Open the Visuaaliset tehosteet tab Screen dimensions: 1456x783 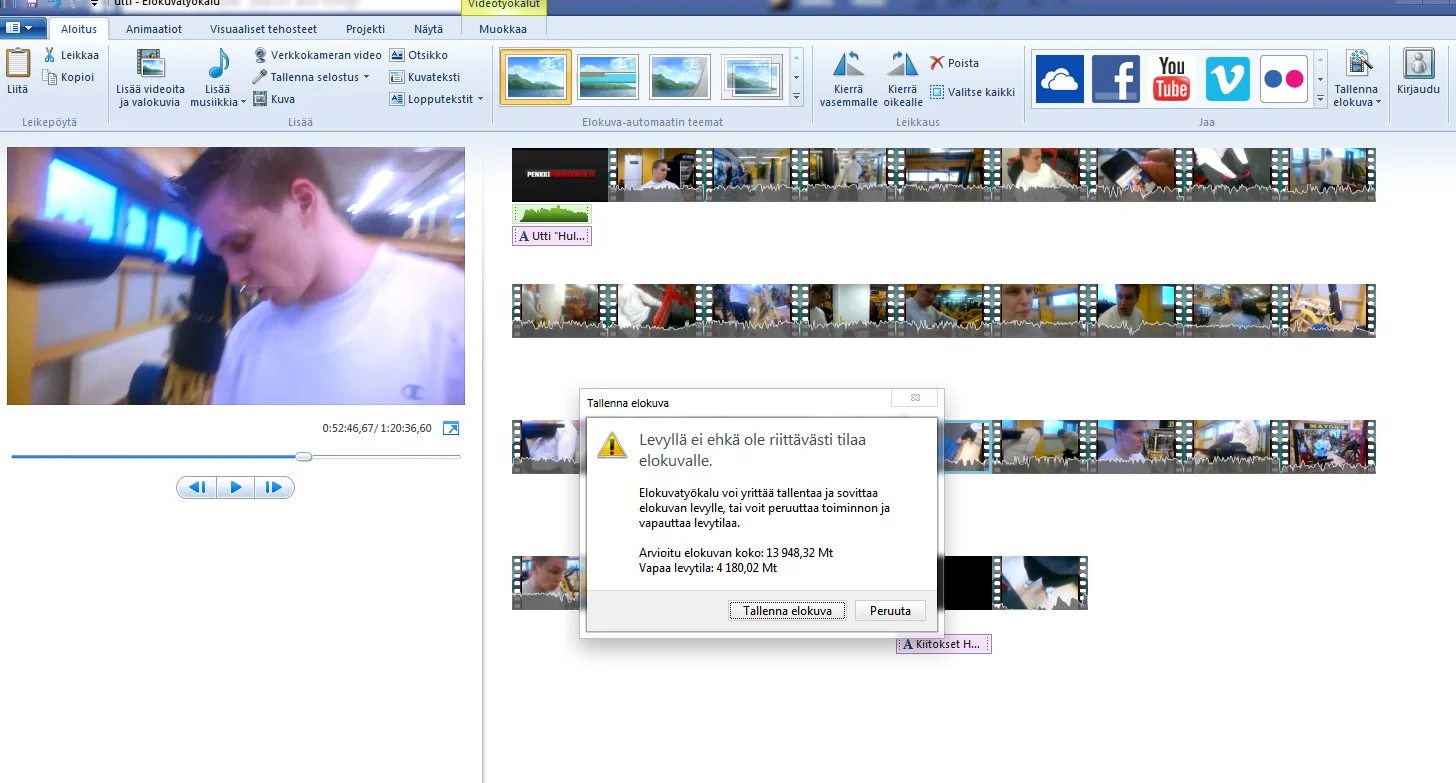click(263, 29)
